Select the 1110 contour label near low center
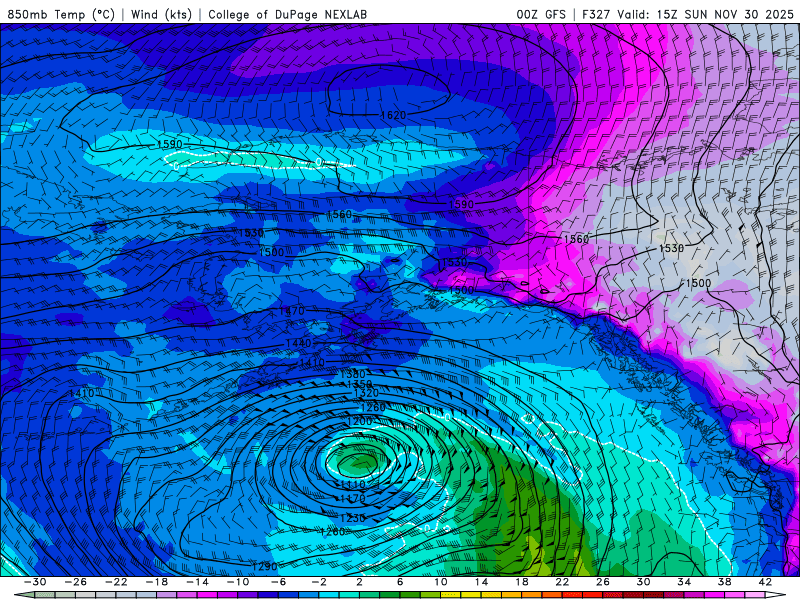This screenshot has height=600, width=800. [x=353, y=484]
